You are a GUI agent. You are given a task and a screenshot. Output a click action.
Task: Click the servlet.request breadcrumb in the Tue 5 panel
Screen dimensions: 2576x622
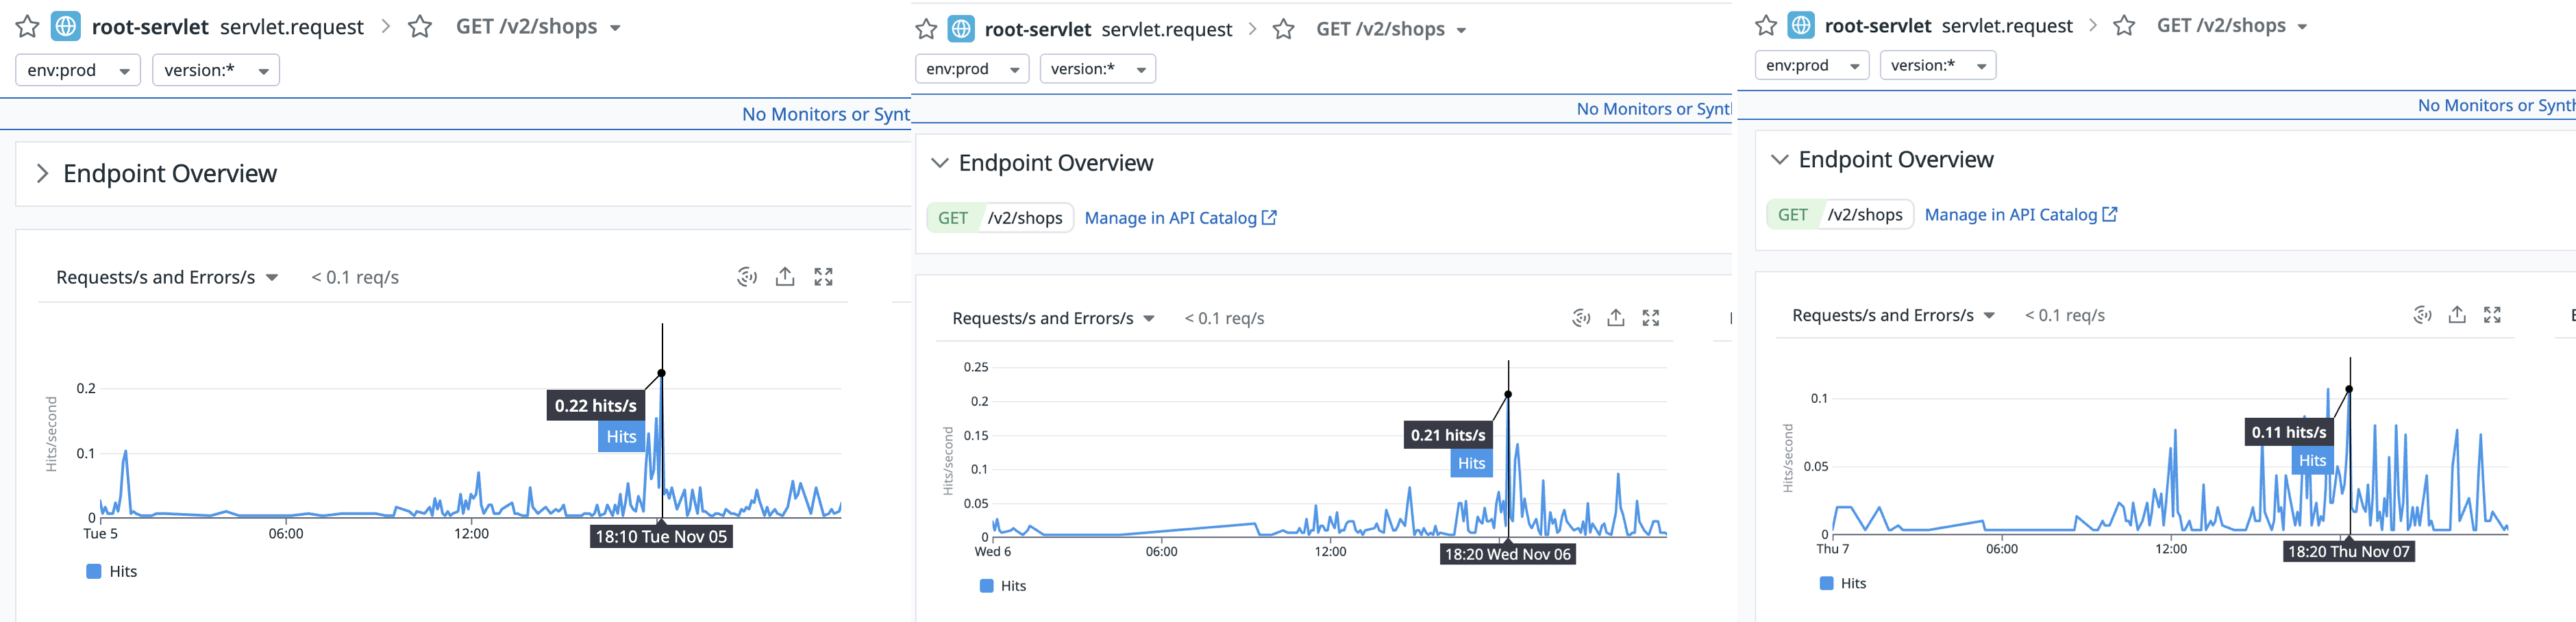coord(291,27)
